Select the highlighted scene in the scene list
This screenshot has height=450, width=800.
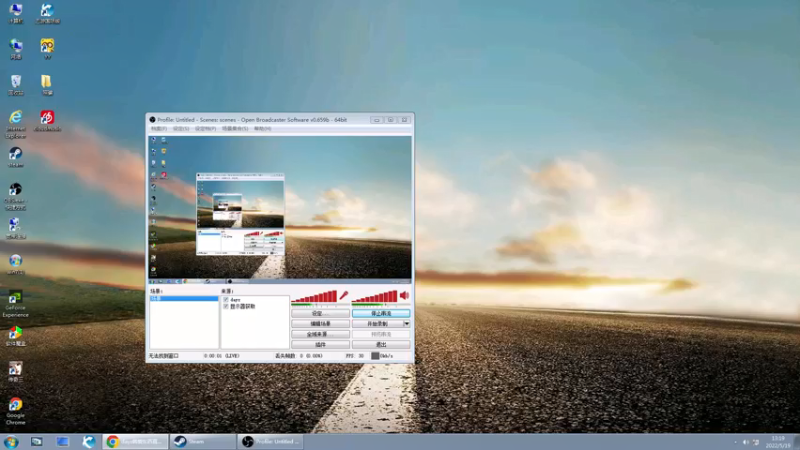[x=184, y=298]
